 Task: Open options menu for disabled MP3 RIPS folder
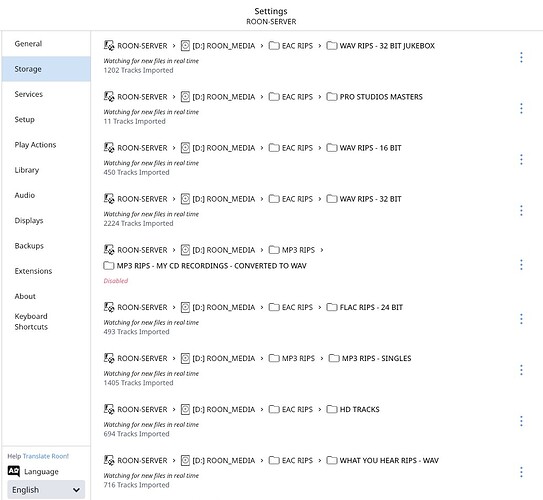521,265
